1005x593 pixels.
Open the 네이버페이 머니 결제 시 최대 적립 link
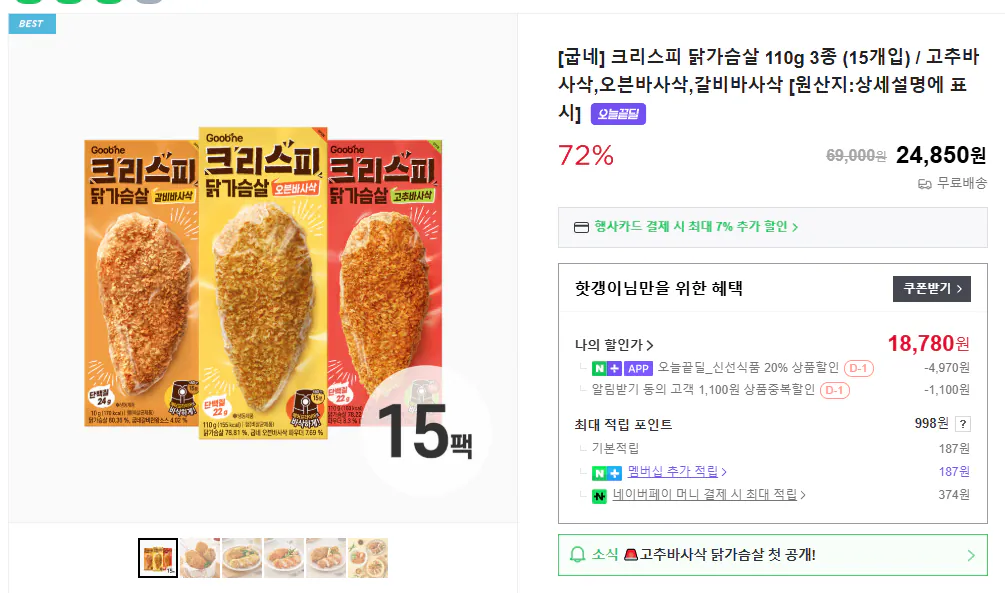[x=705, y=495]
